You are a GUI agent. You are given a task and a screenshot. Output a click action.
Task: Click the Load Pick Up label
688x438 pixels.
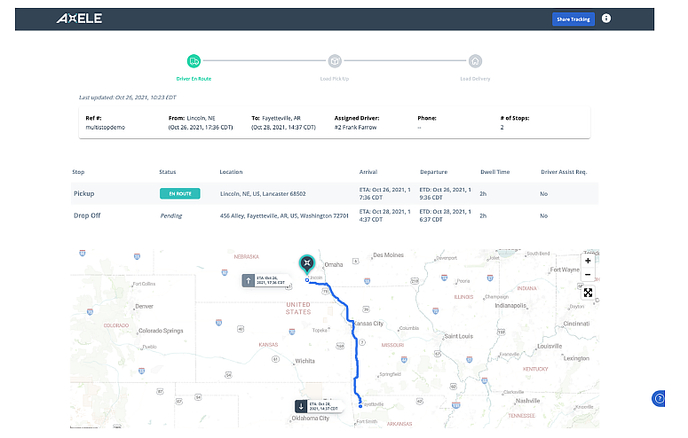pos(334,79)
